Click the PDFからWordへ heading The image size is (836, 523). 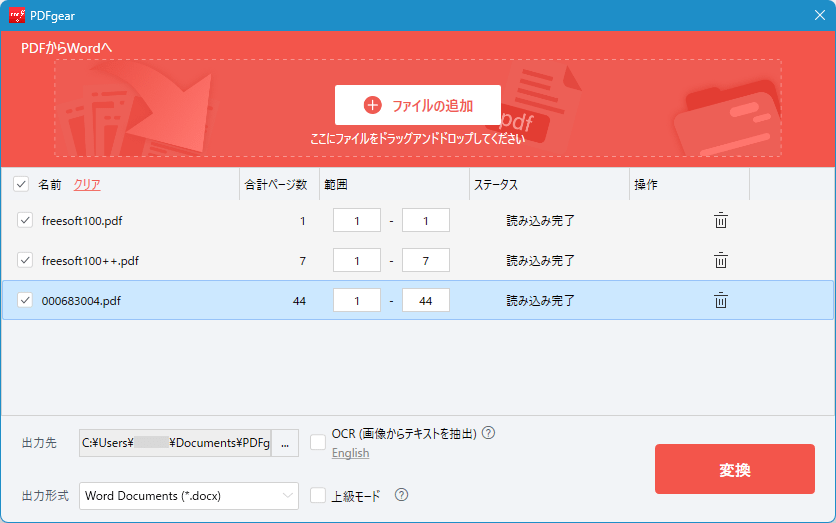tap(67, 48)
